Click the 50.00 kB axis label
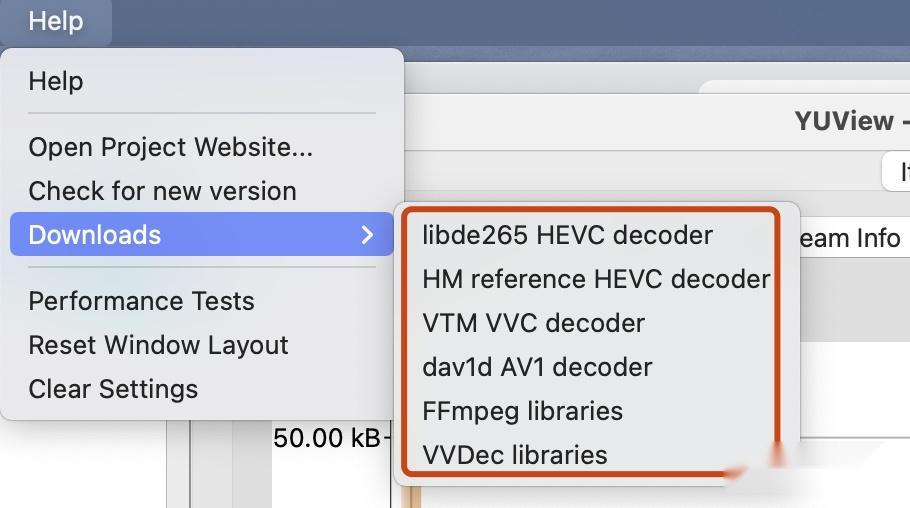 pos(325,438)
